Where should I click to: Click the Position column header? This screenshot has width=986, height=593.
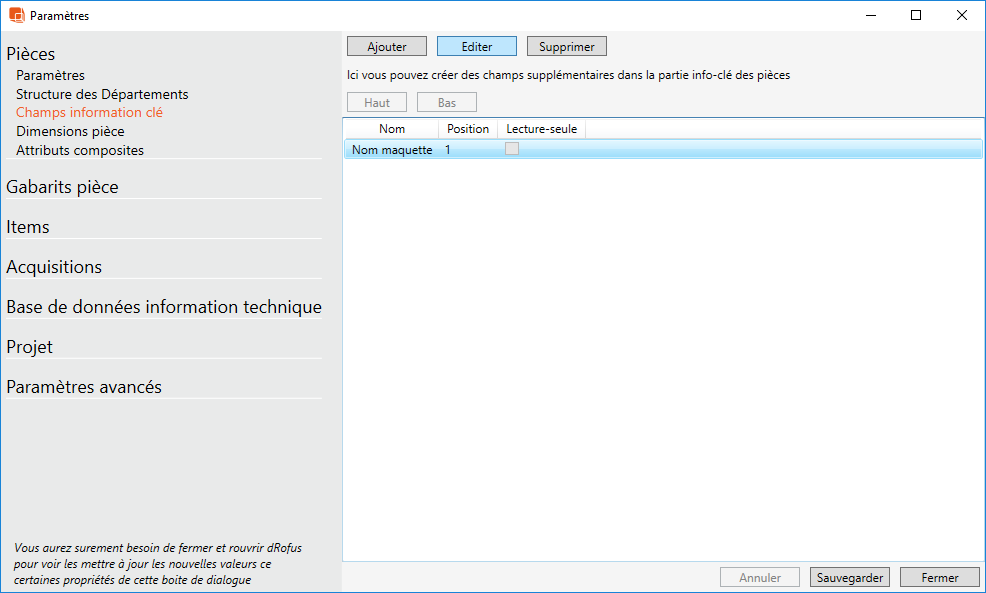[468, 129]
